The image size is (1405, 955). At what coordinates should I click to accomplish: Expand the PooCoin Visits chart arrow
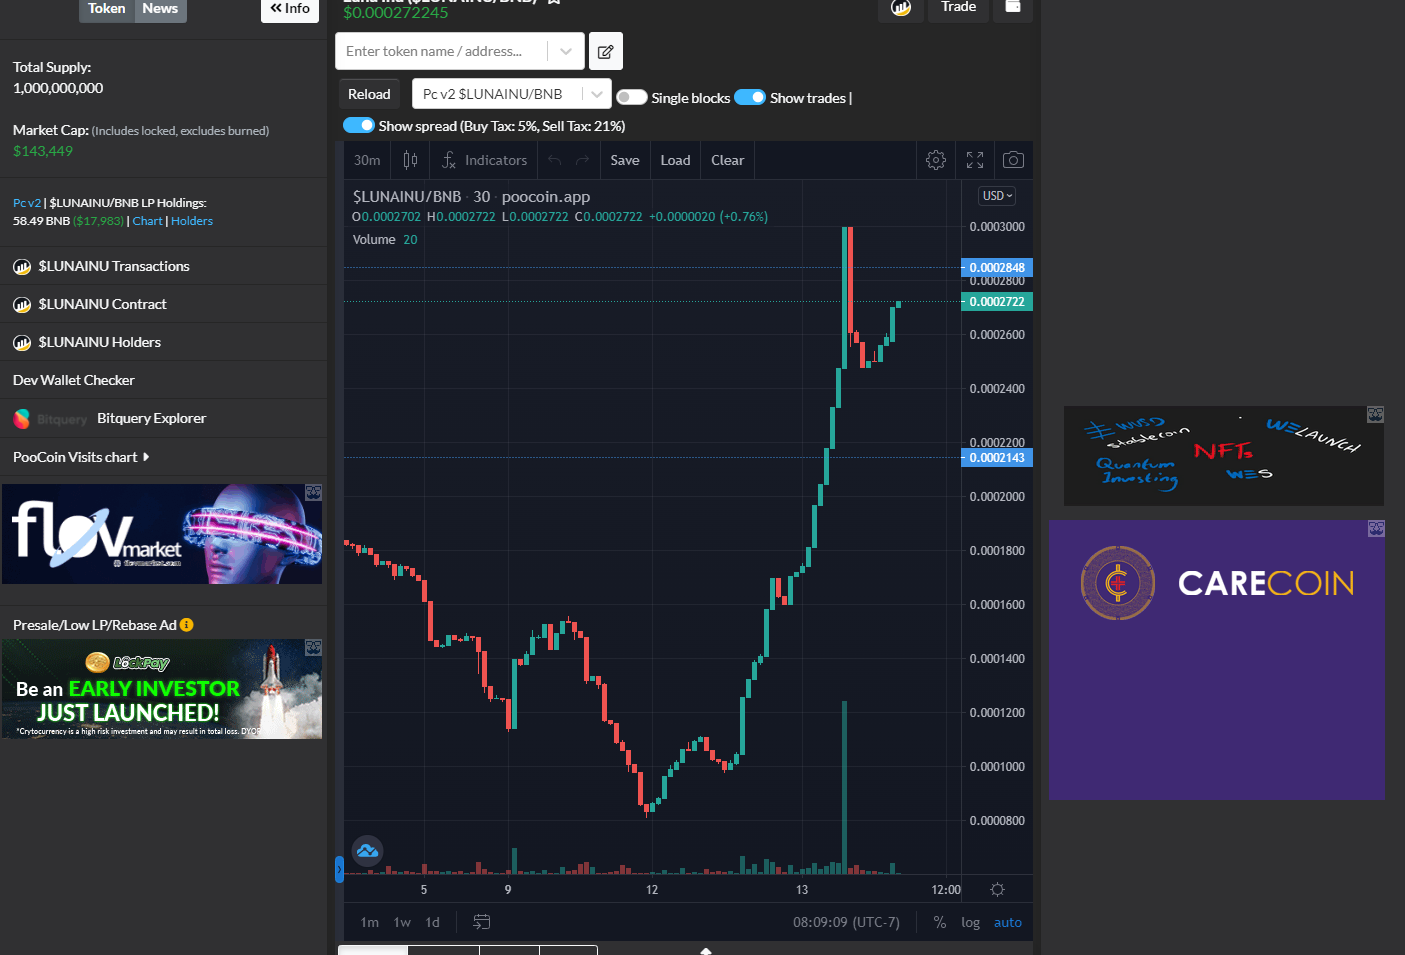[146, 457]
